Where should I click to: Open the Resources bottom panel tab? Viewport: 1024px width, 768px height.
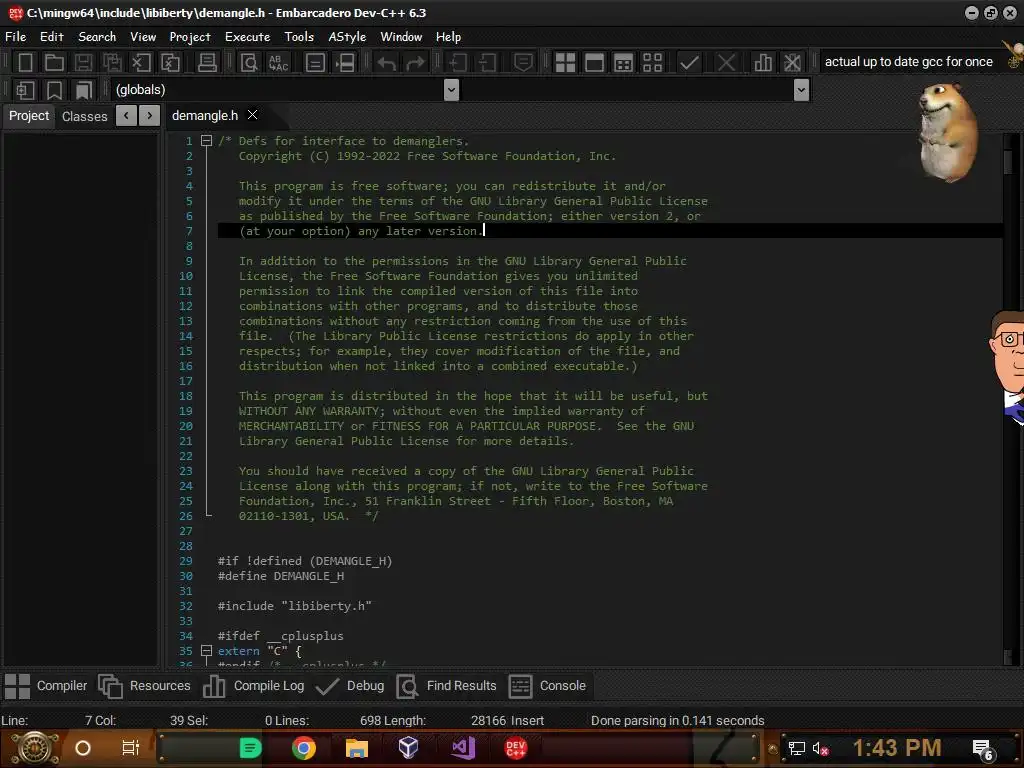(144, 686)
